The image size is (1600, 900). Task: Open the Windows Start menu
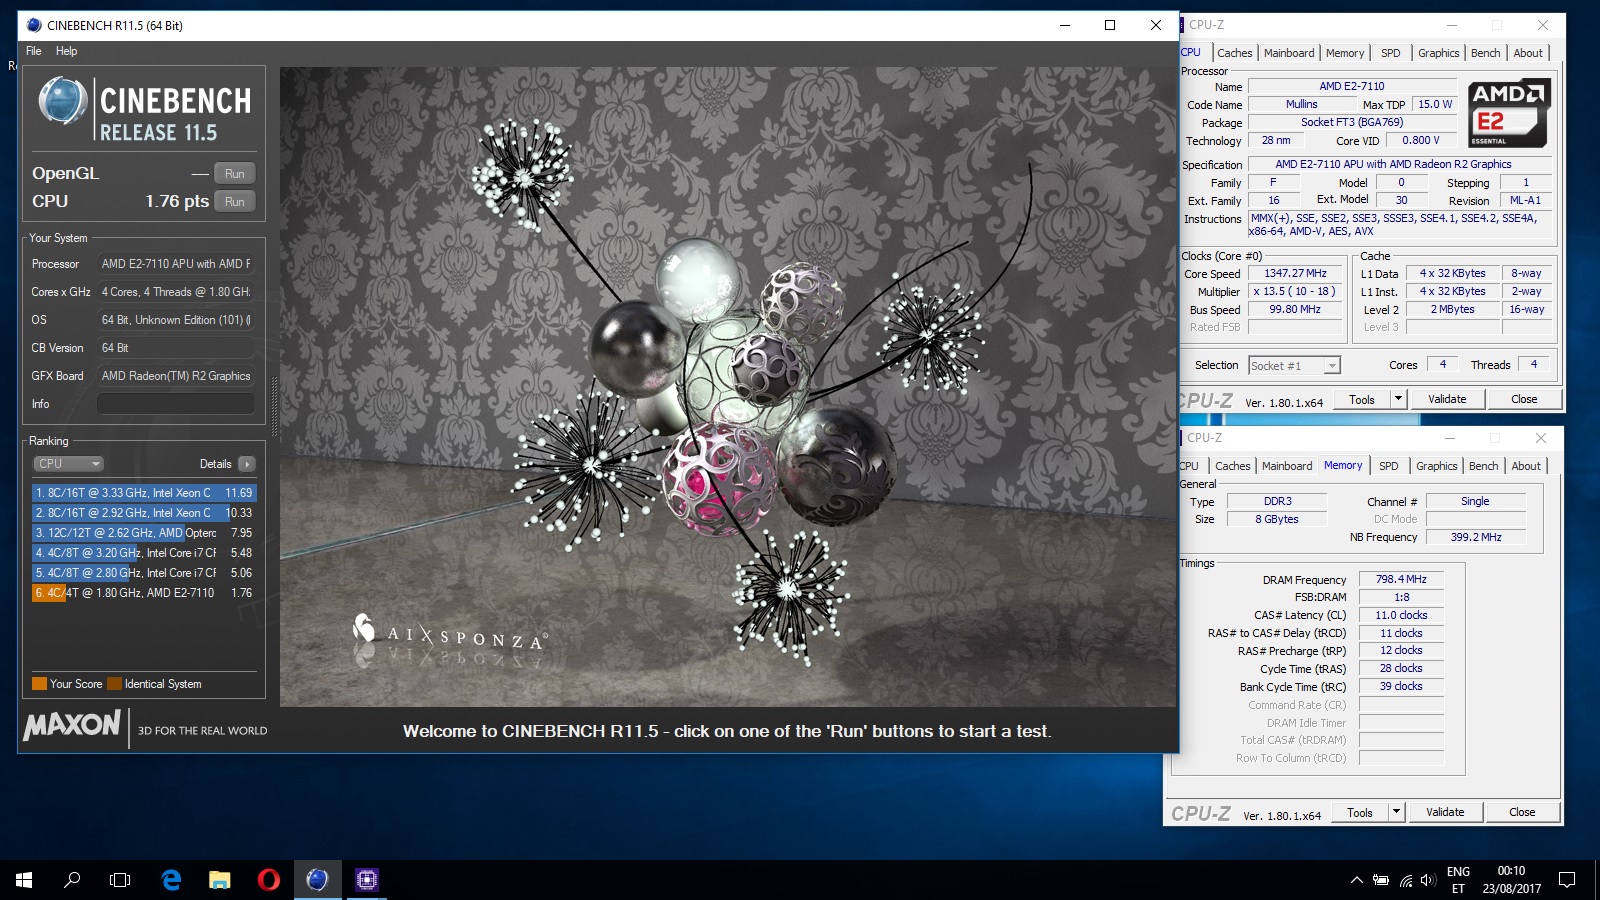24,880
